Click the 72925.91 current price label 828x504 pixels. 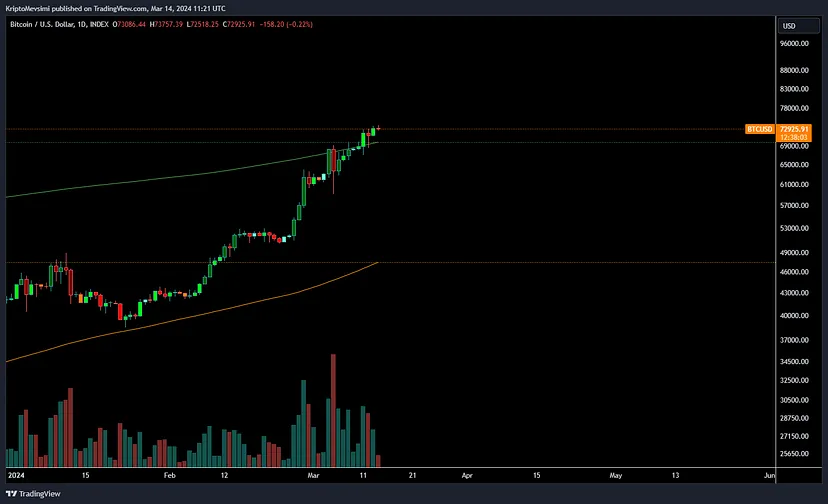[x=794, y=129]
